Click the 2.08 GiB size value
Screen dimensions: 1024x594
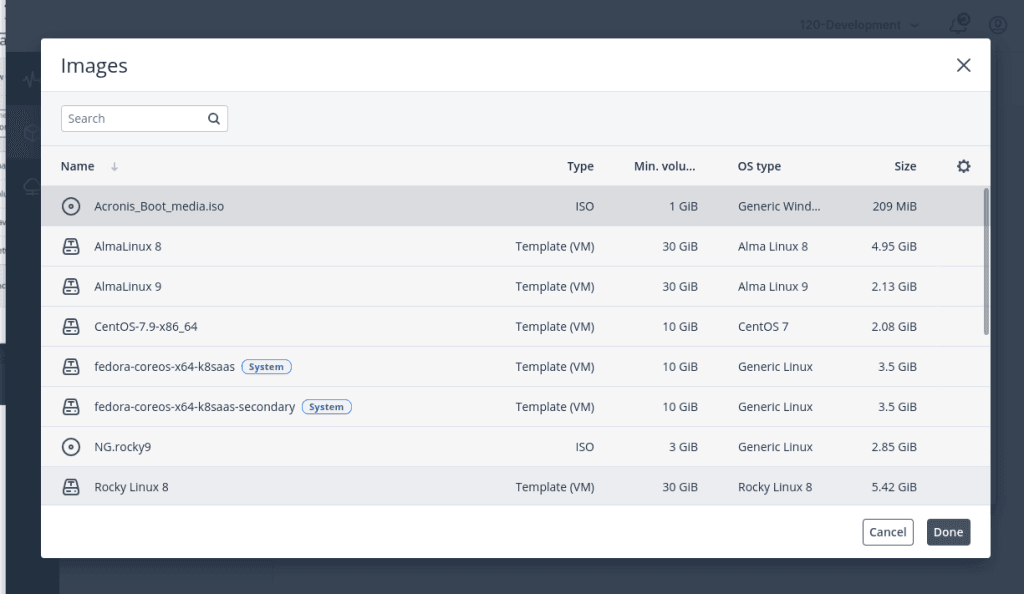[893, 326]
